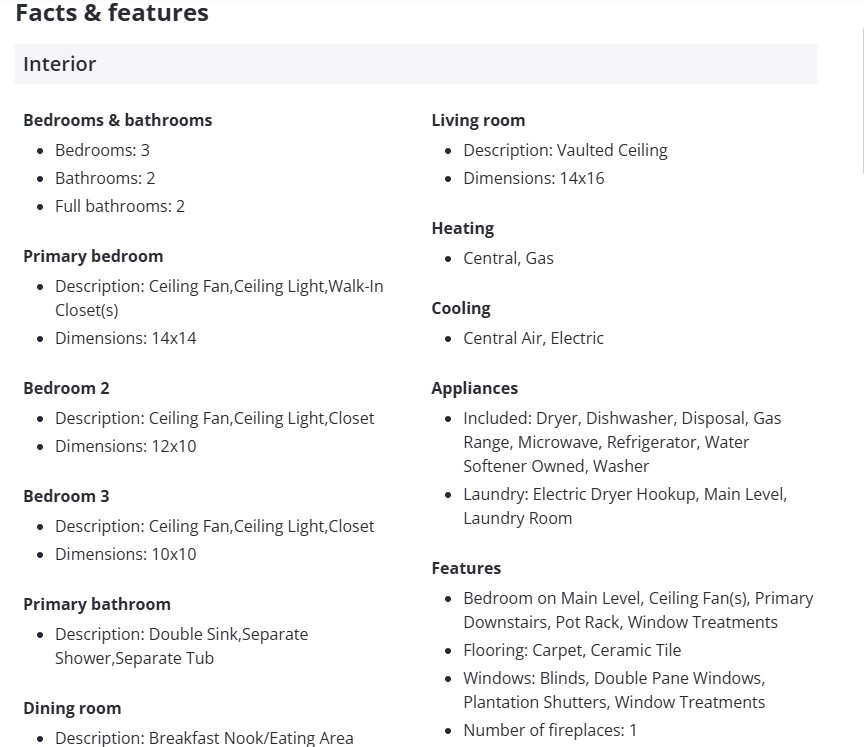The image size is (864, 747).
Task: Click the Dining room subheading
Action: pyautogui.click(x=72, y=708)
